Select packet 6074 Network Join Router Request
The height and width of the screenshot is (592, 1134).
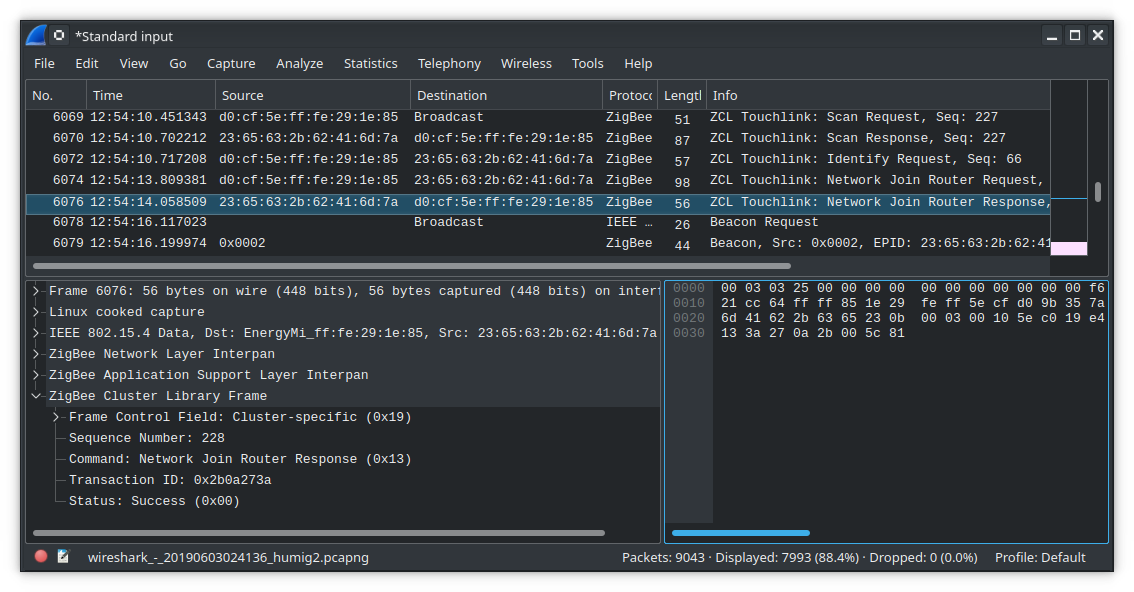538,180
